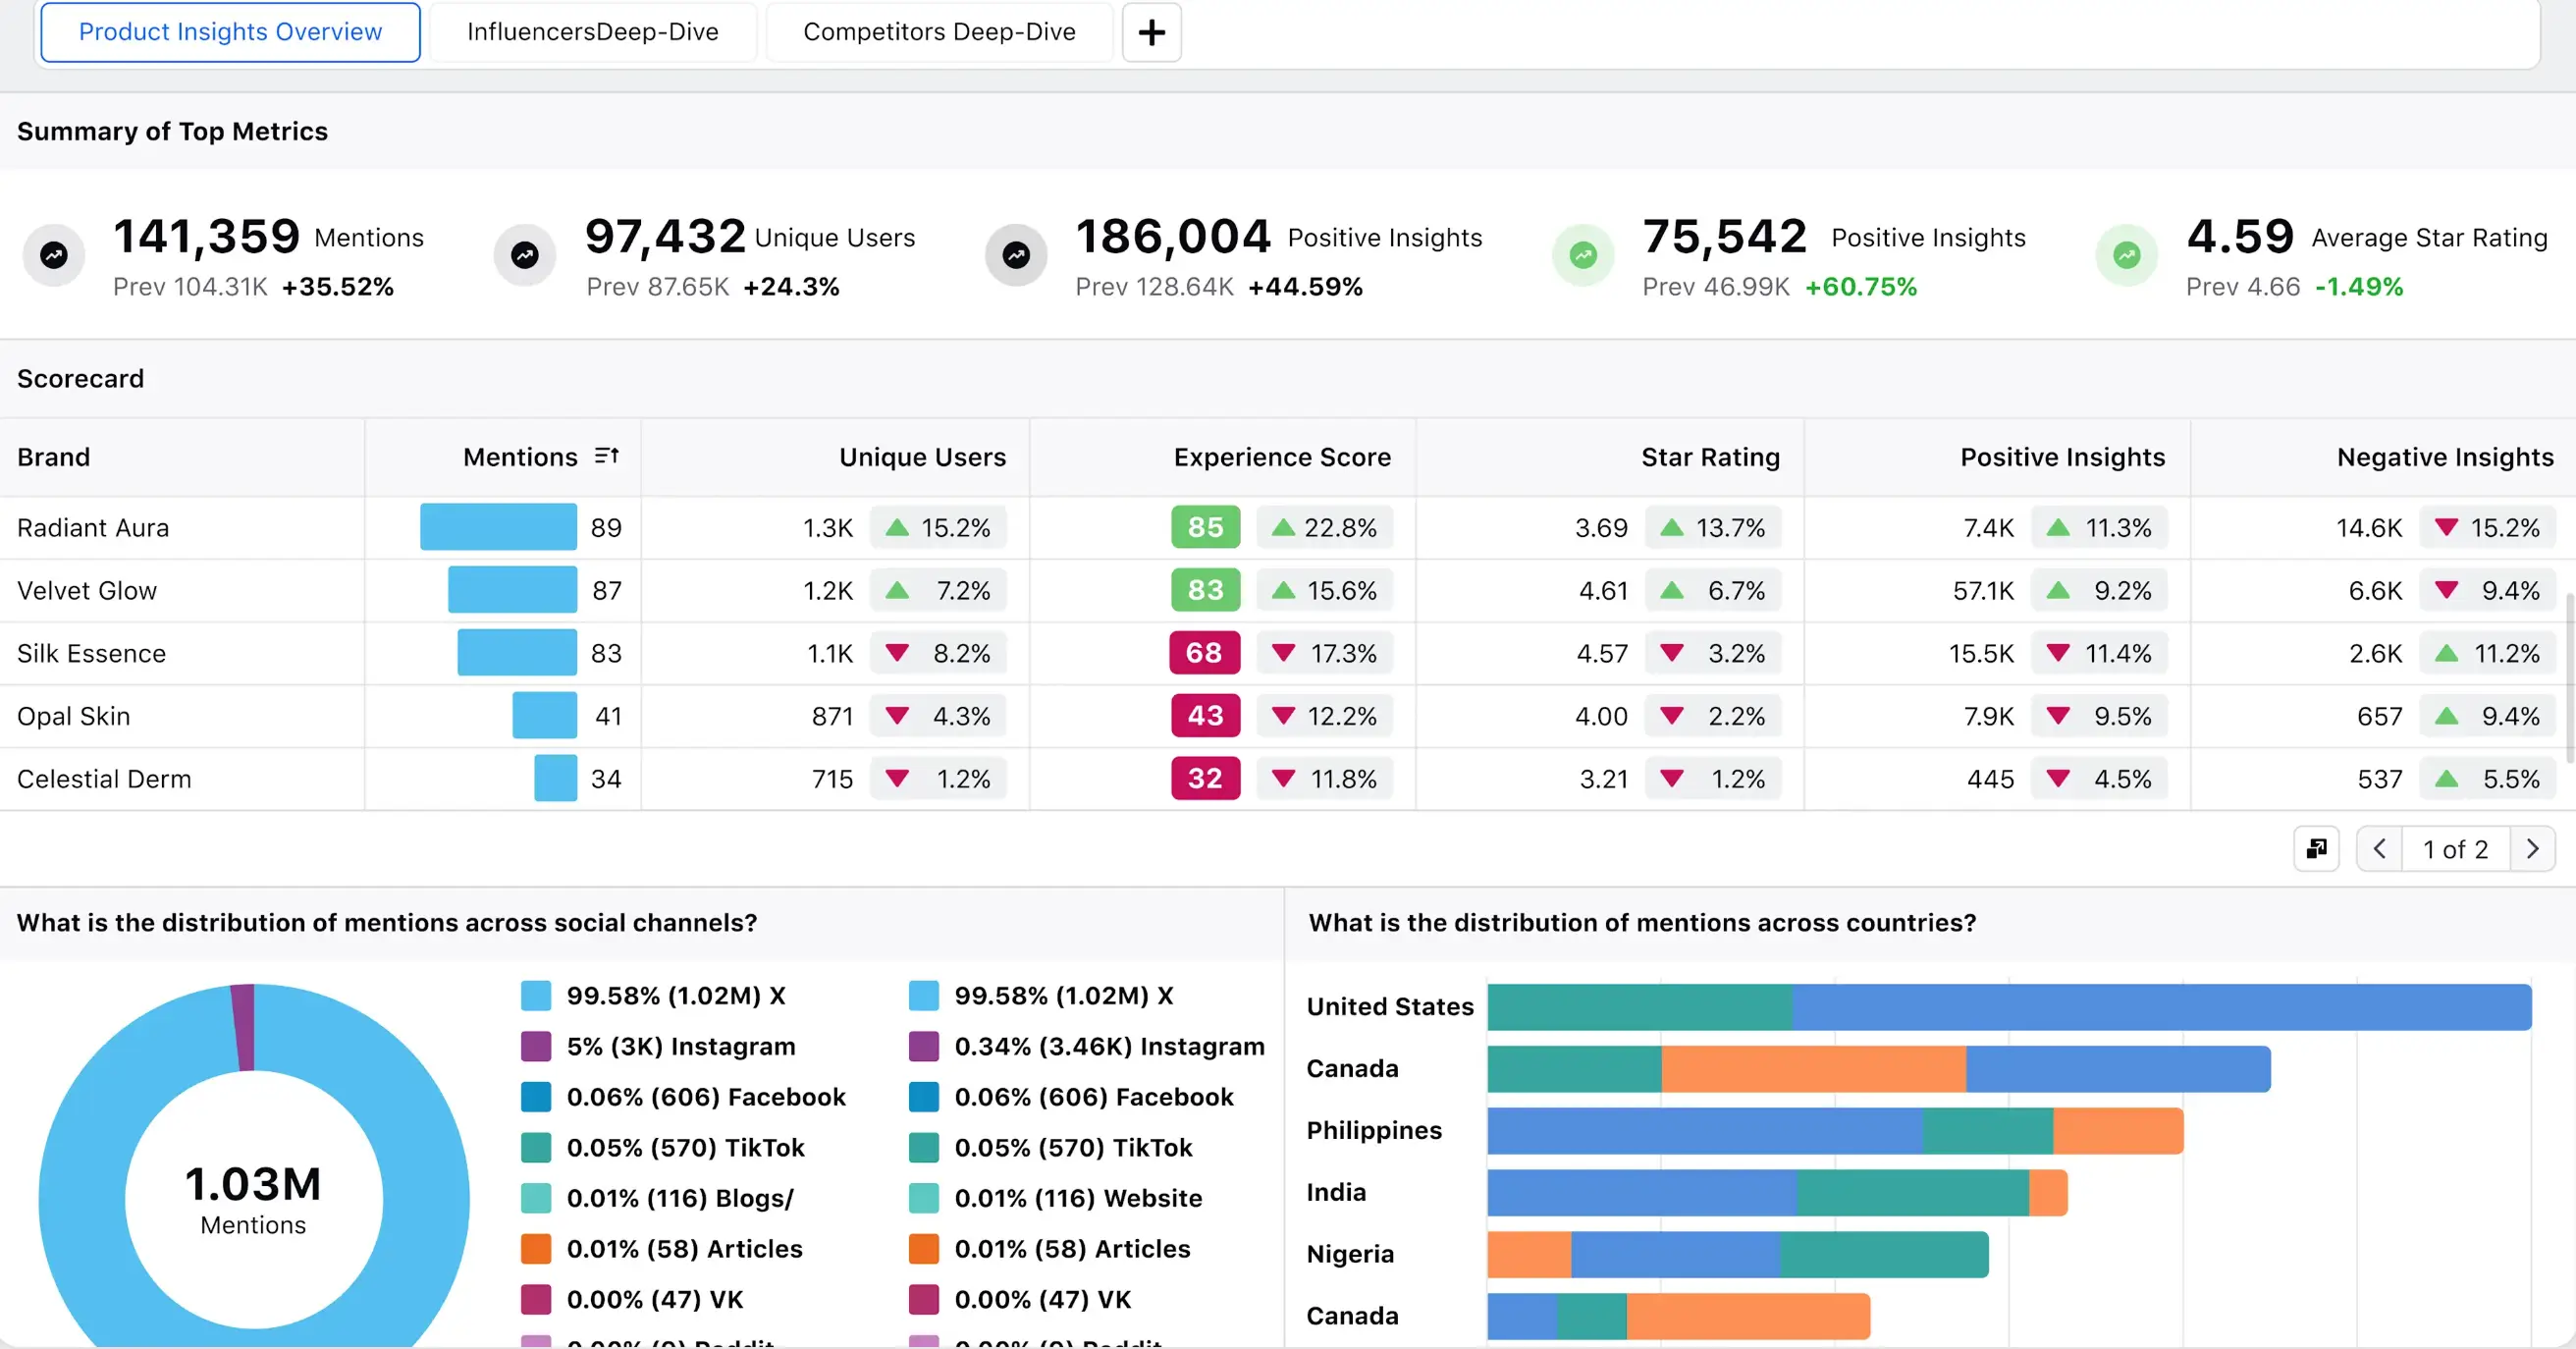Screen dimensions: 2576x1349
Task: Open the Velvet Glow brand name
Action: pos(87,590)
